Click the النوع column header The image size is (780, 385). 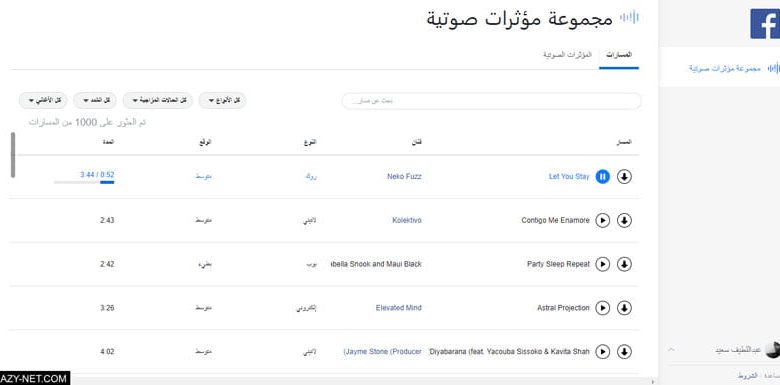click(x=310, y=142)
